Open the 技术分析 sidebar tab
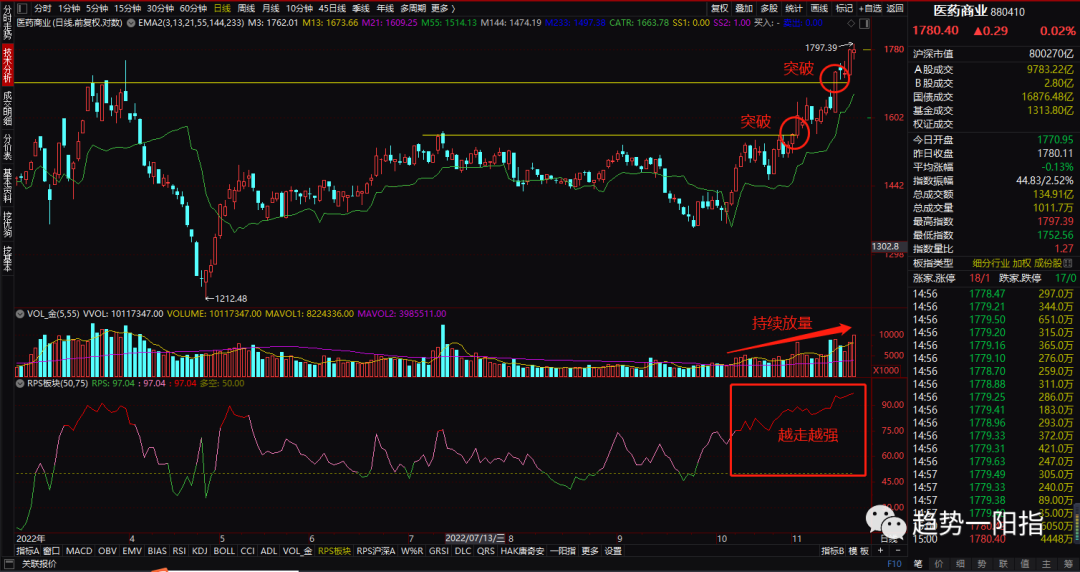 [x=8, y=65]
